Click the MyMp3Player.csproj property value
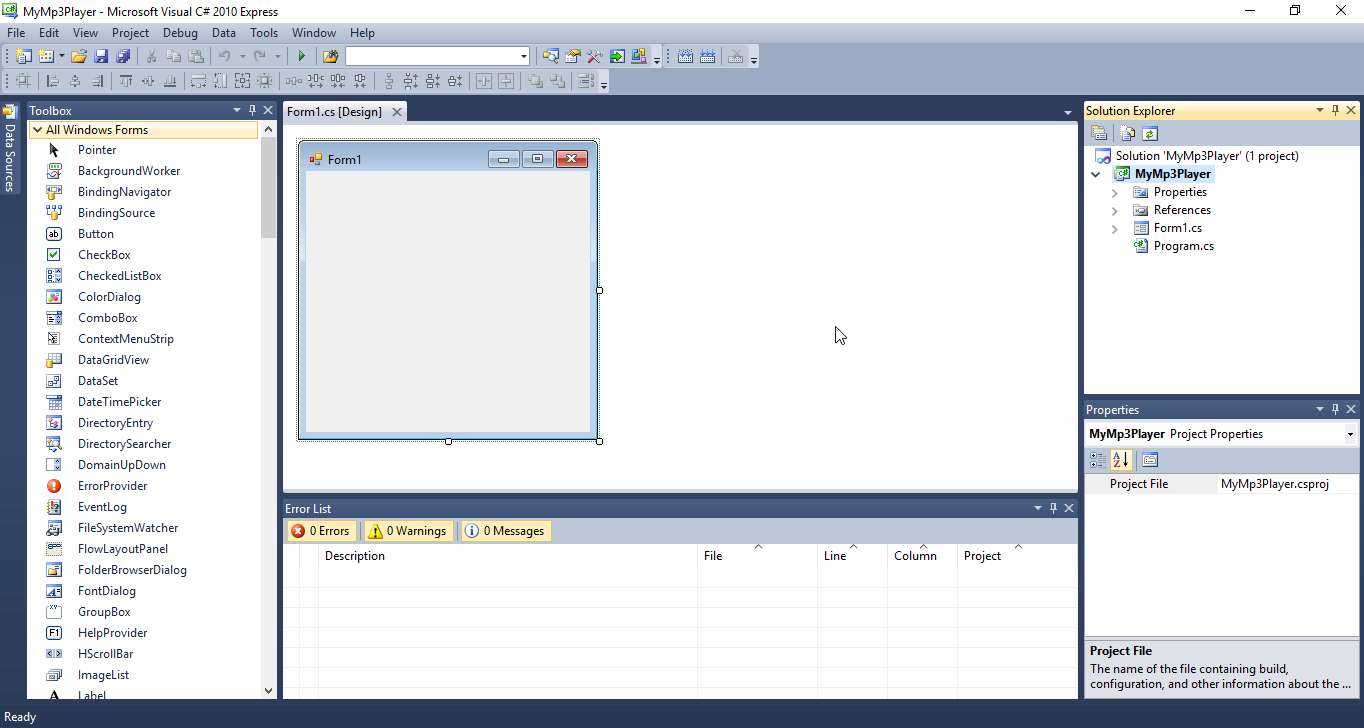 tap(1275, 484)
